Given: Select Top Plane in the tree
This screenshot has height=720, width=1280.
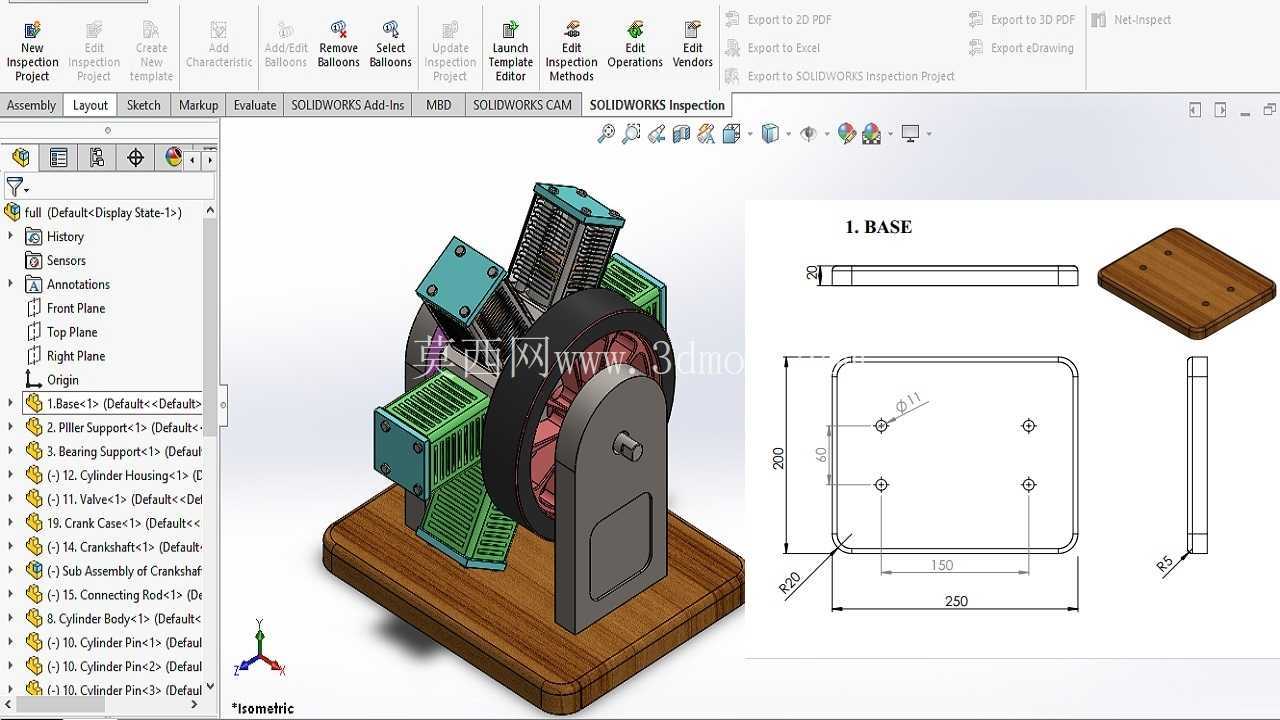Looking at the screenshot, I should [x=61, y=332].
